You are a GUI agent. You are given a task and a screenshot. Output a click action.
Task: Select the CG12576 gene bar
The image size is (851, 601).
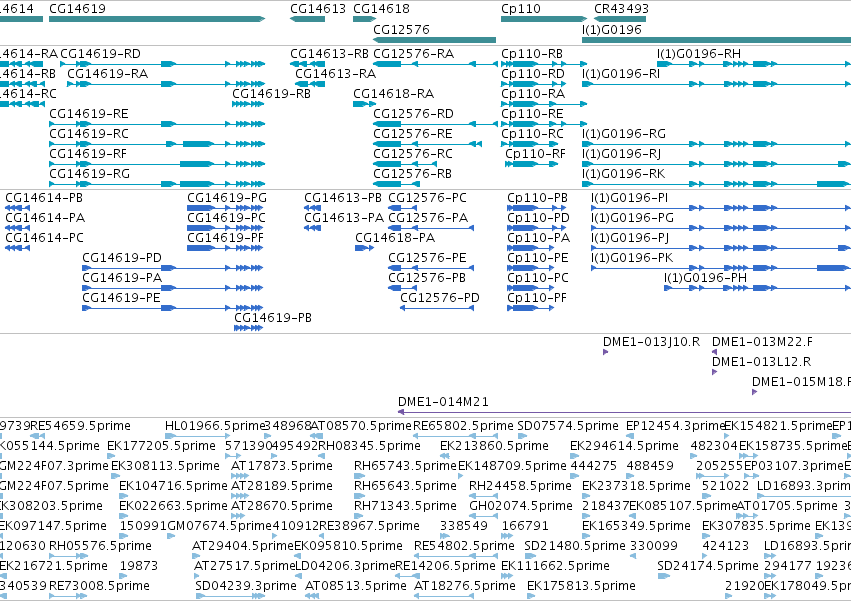[434, 40]
